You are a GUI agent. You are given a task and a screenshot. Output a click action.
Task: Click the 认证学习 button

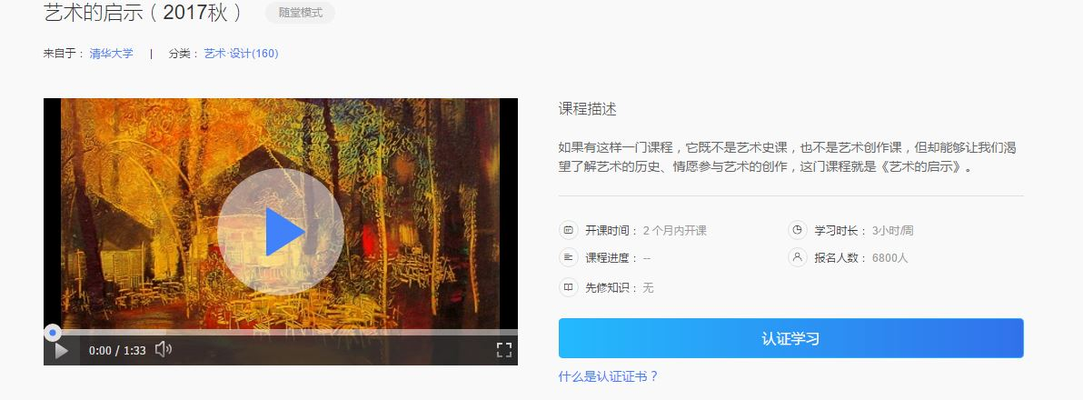click(x=791, y=339)
